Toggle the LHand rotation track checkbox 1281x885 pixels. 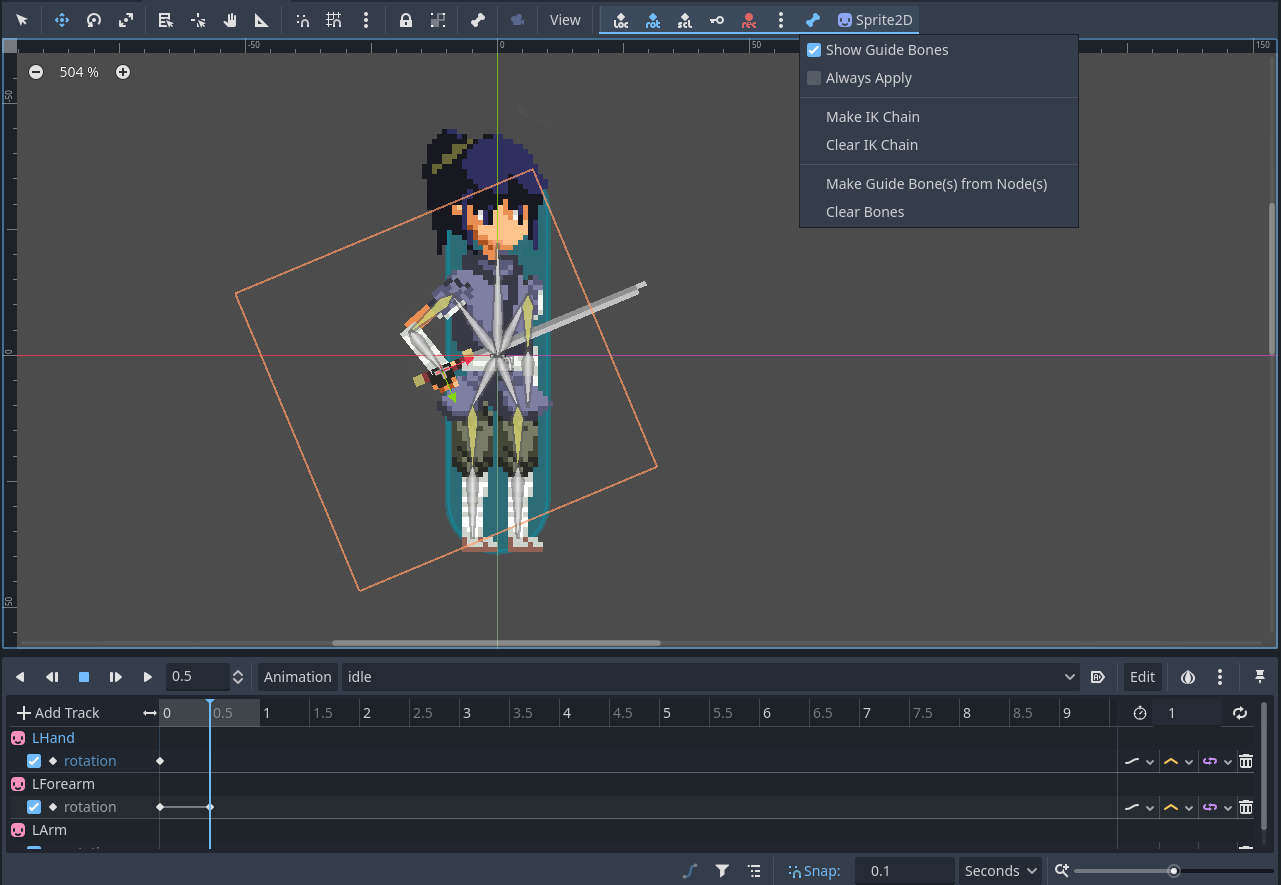click(33, 760)
